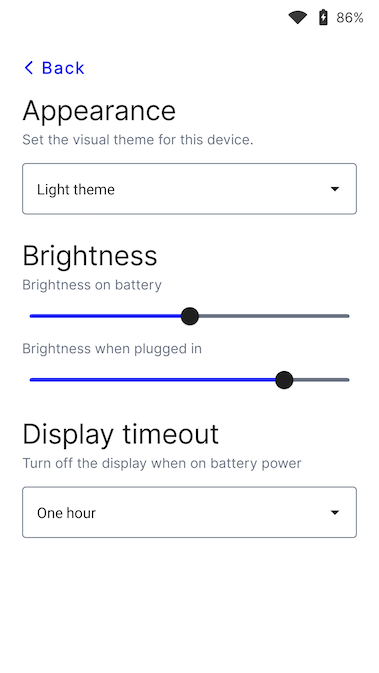This screenshot has height=673, width=379.
Task: Click the plugged-in brightness slider handle
Action: (x=284, y=380)
